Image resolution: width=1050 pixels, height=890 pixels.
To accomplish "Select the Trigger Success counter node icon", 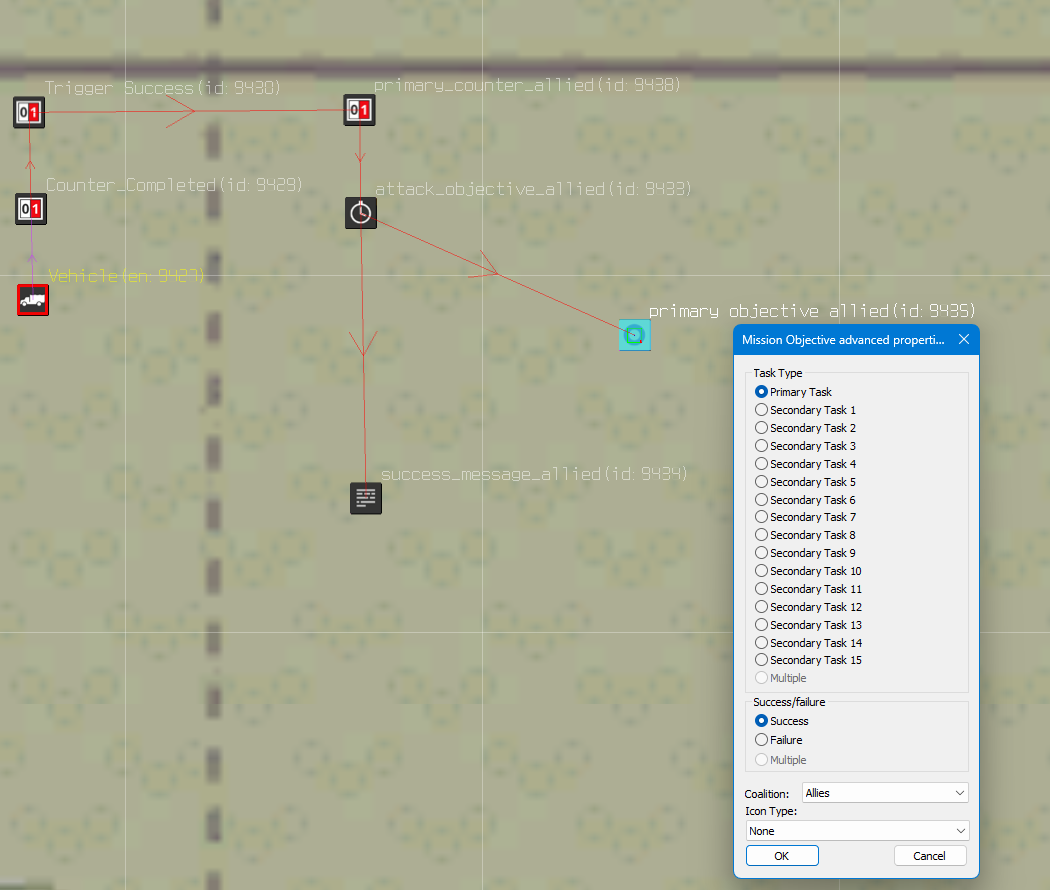I will pyautogui.click(x=30, y=112).
